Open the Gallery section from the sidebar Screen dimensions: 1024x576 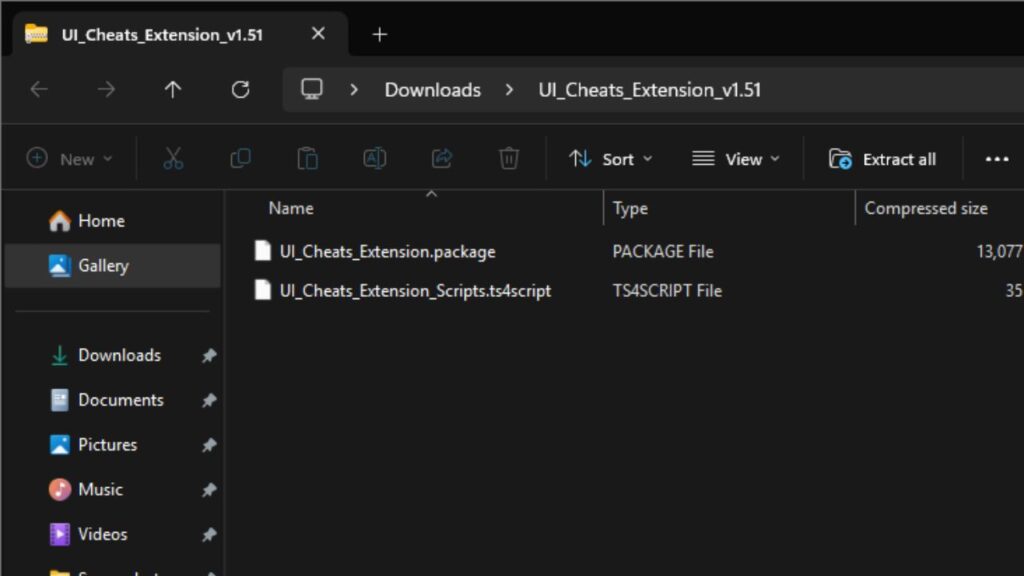(x=103, y=265)
